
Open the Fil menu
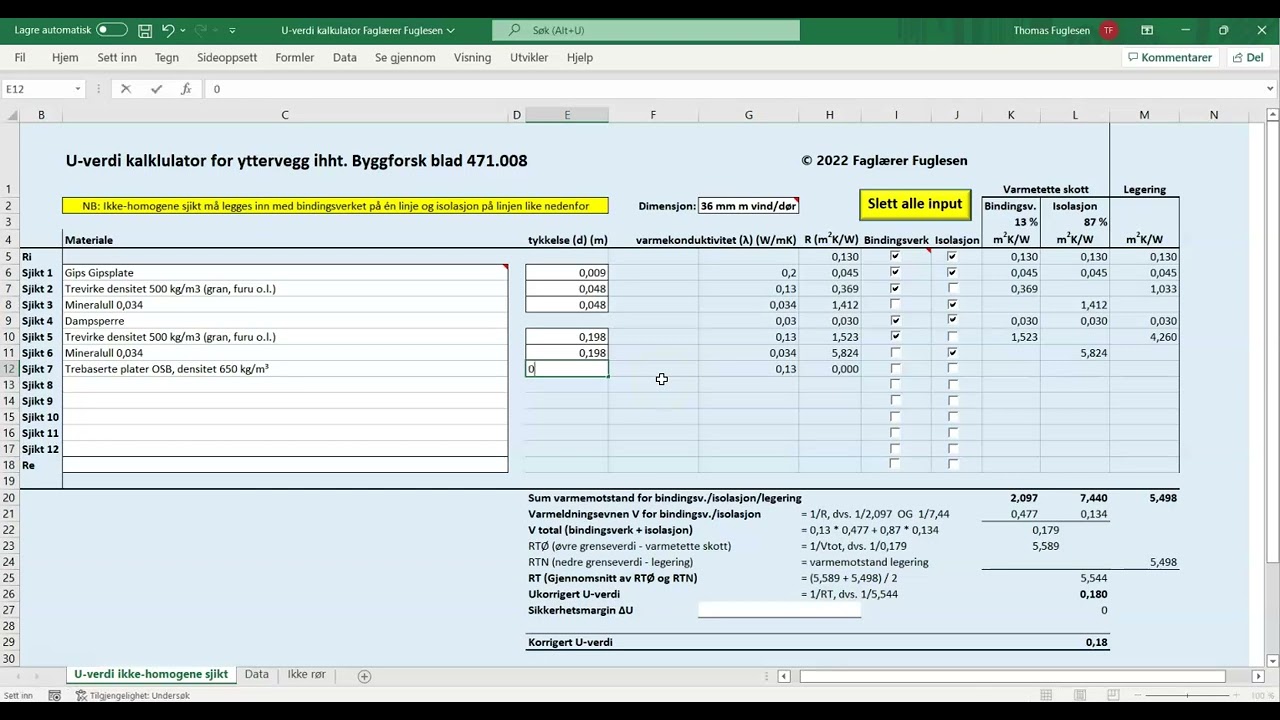(x=20, y=58)
